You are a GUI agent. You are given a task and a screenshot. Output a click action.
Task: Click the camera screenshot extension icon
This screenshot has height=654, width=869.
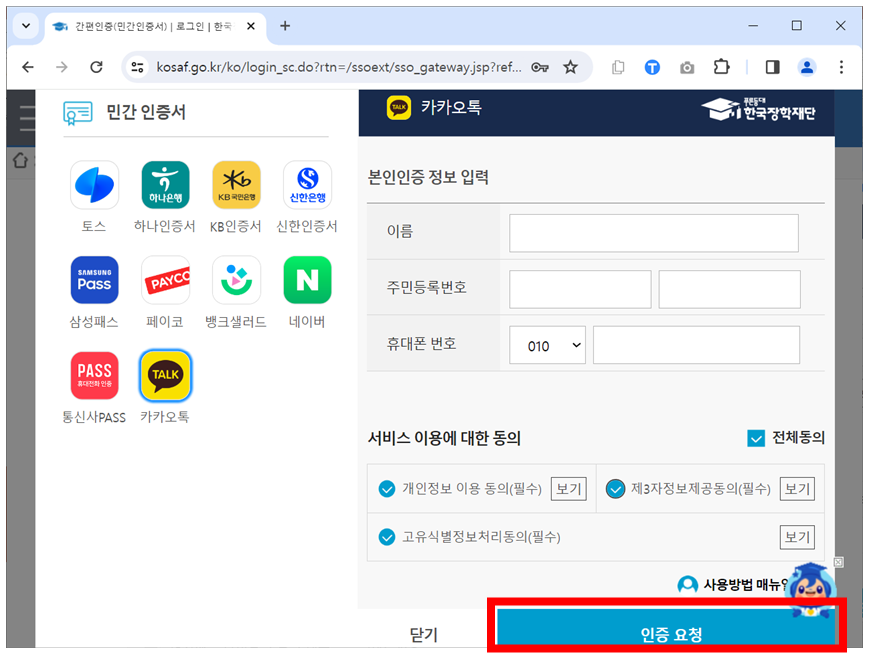tap(687, 68)
